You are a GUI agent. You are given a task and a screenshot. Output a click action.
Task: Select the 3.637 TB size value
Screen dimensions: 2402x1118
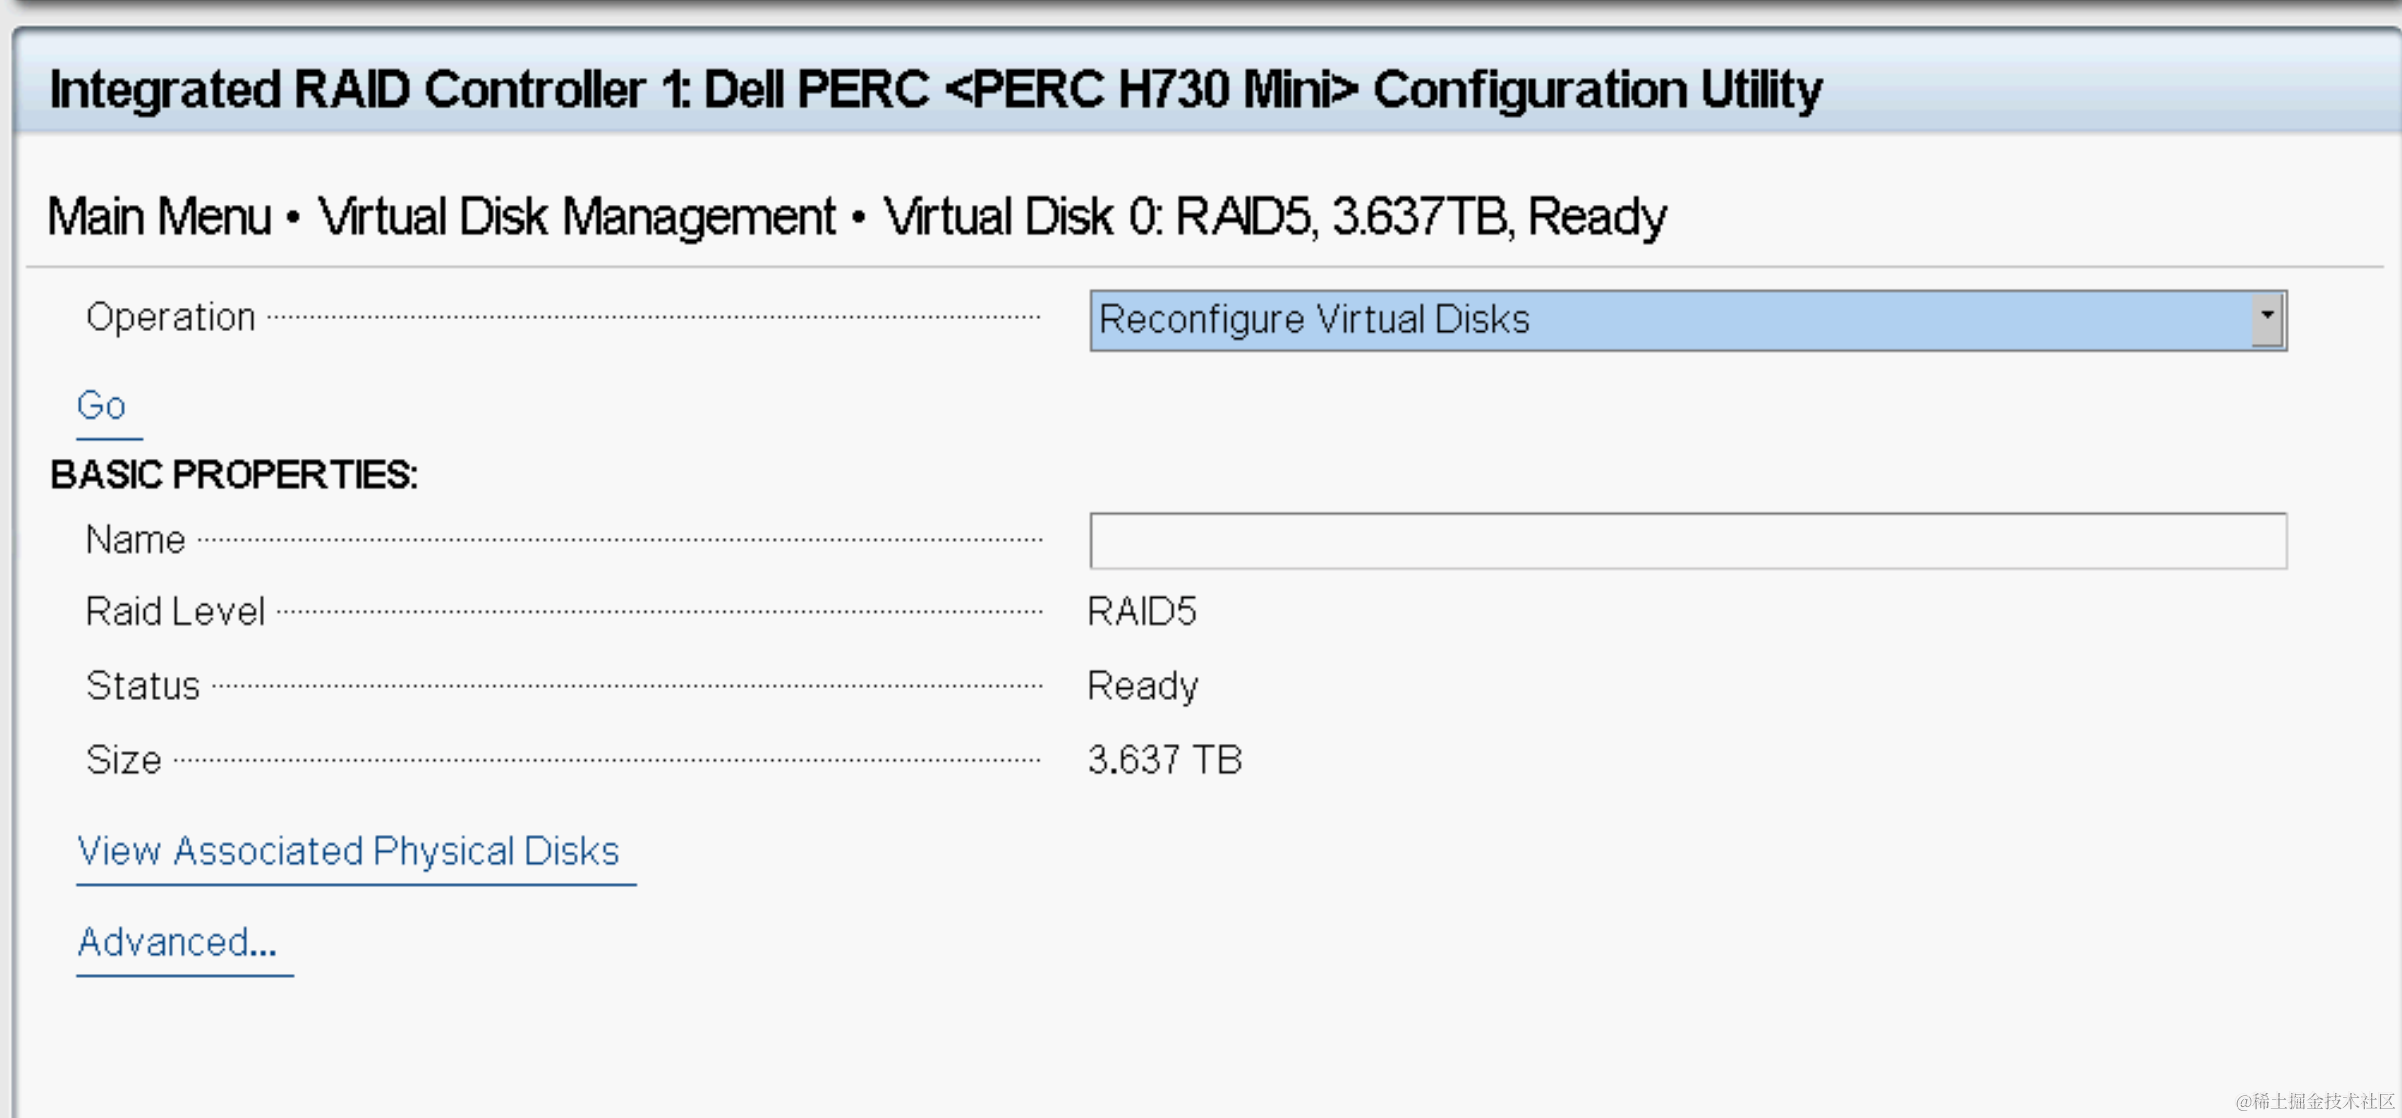(x=1165, y=760)
